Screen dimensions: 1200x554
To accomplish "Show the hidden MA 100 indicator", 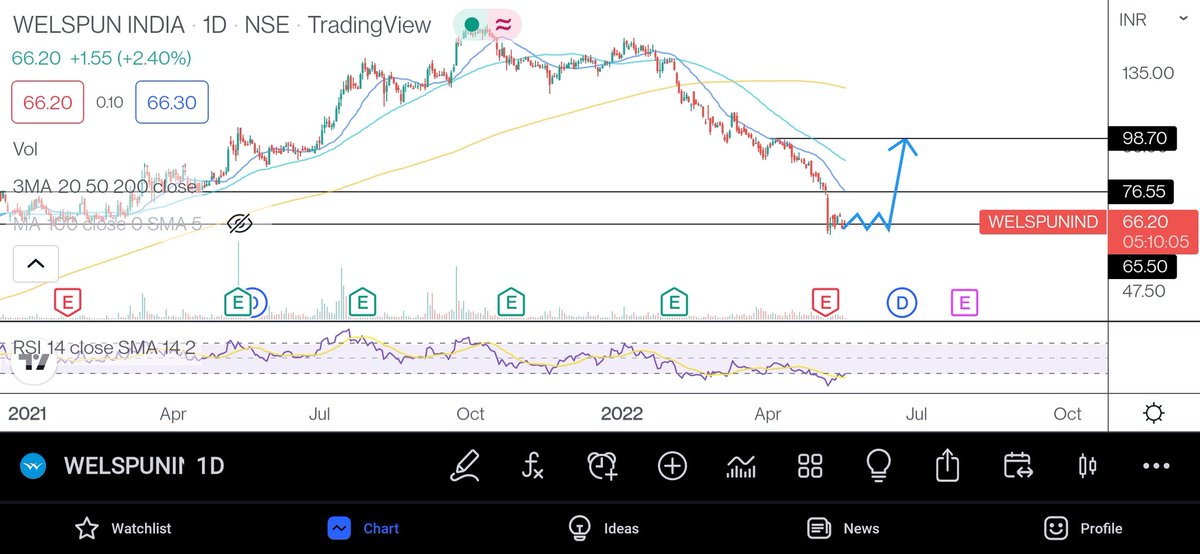I will point(239,224).
